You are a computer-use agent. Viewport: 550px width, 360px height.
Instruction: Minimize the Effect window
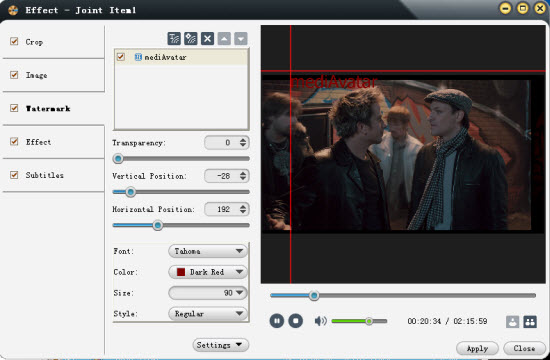(505, 8)
